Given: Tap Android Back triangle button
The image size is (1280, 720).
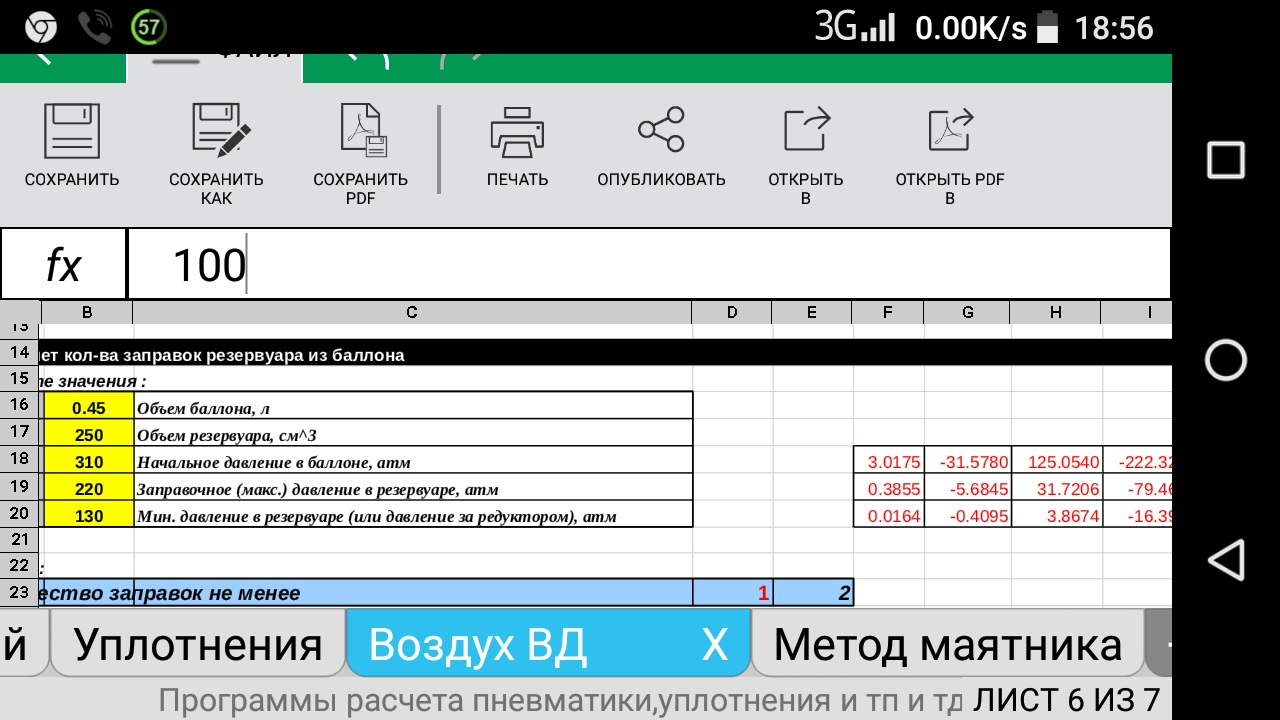Looking at the screenshot, I should tap(1225, 560).
